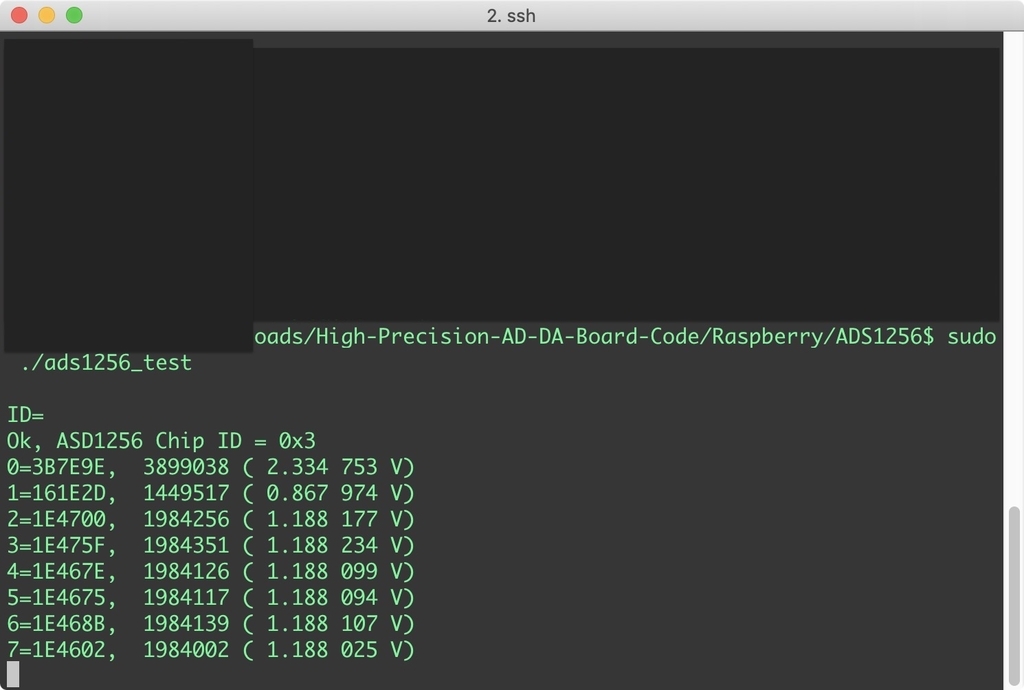Click the voltage '1.188 094 V'
The image size is (1024, 690).
[335, 597]
